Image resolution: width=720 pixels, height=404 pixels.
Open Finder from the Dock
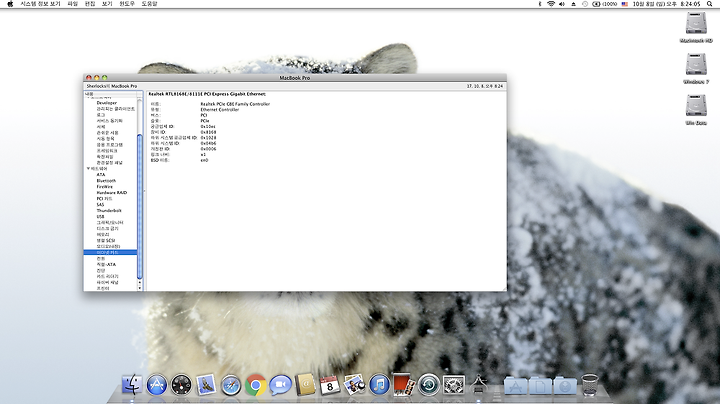click(132, 385)
